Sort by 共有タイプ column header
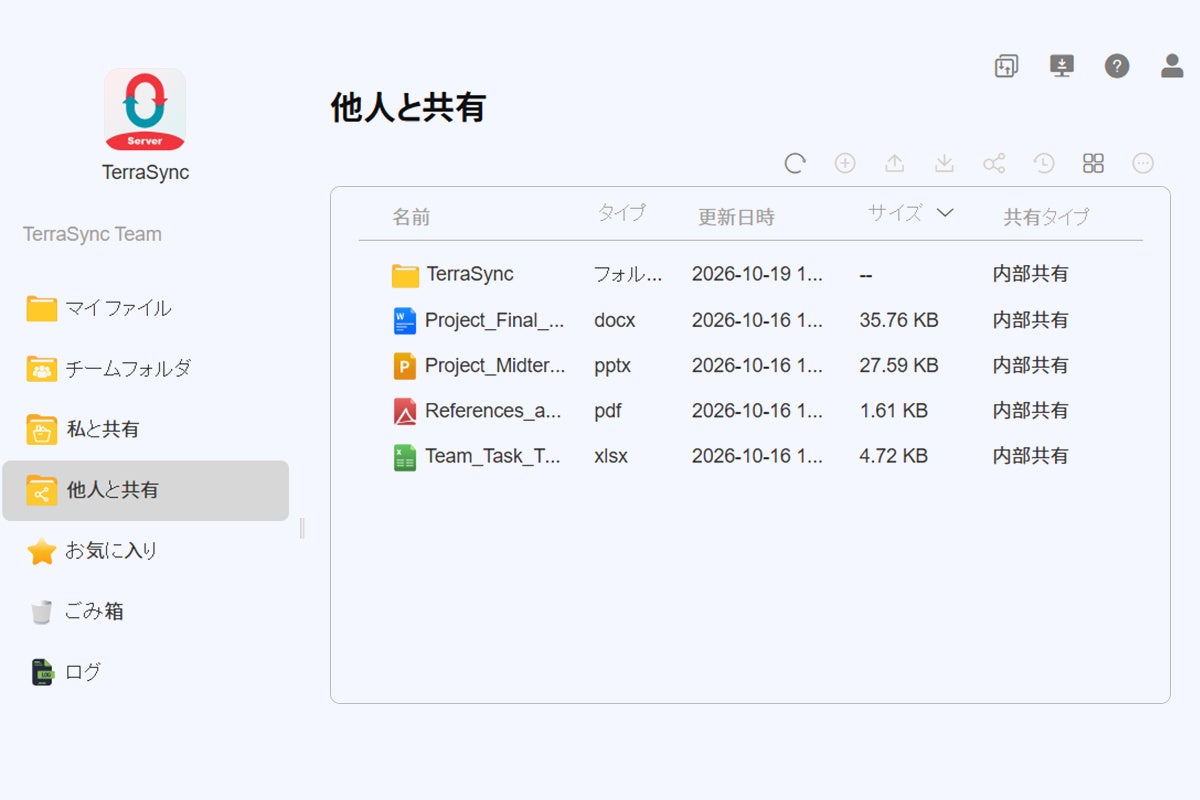 click(1046, 217)
